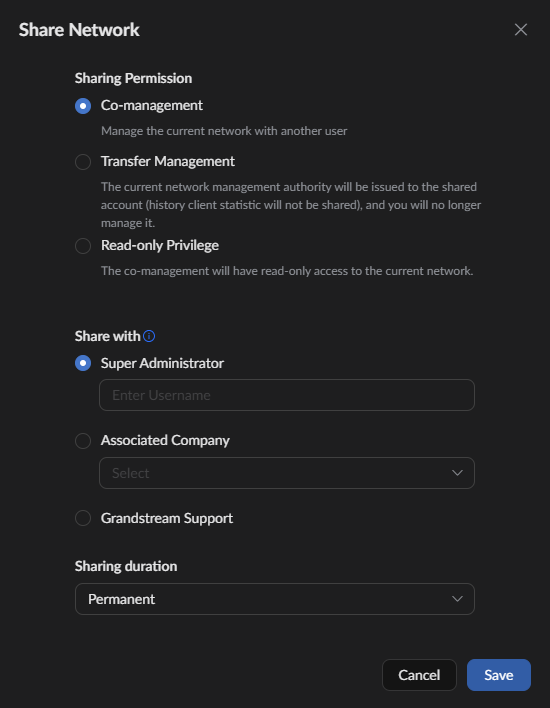Click the Associated Company label text
Viewport: 550px width, 708px height.
[x=165, y=440]
